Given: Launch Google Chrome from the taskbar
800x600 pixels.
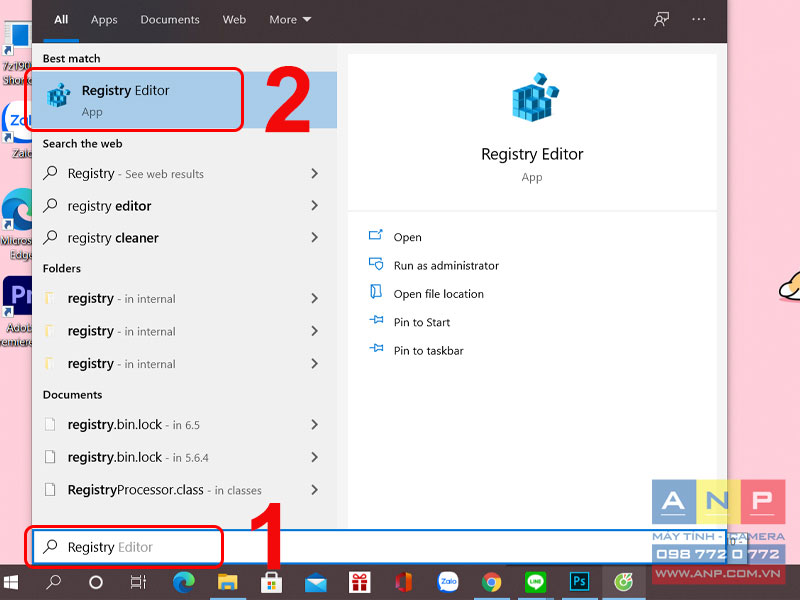Looking at the screenshot, I should coord(492,582).
